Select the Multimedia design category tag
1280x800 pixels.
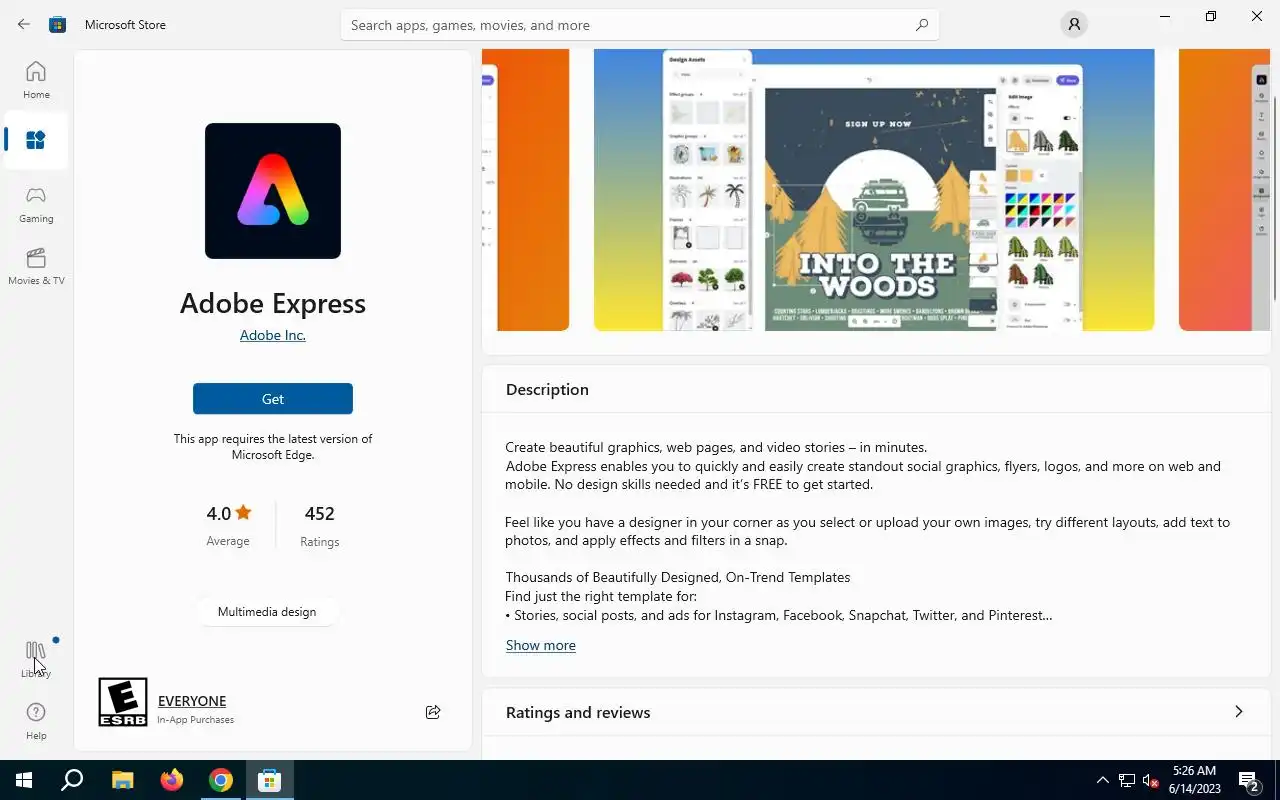point(267,612)
